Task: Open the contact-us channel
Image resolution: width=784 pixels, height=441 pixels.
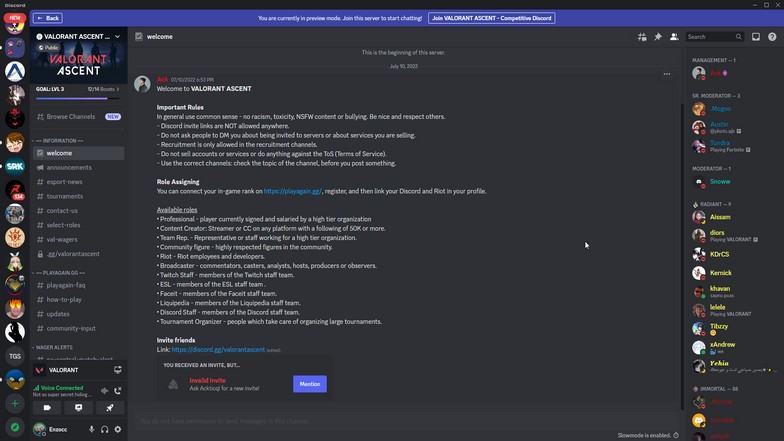Action: click(78, 210)
